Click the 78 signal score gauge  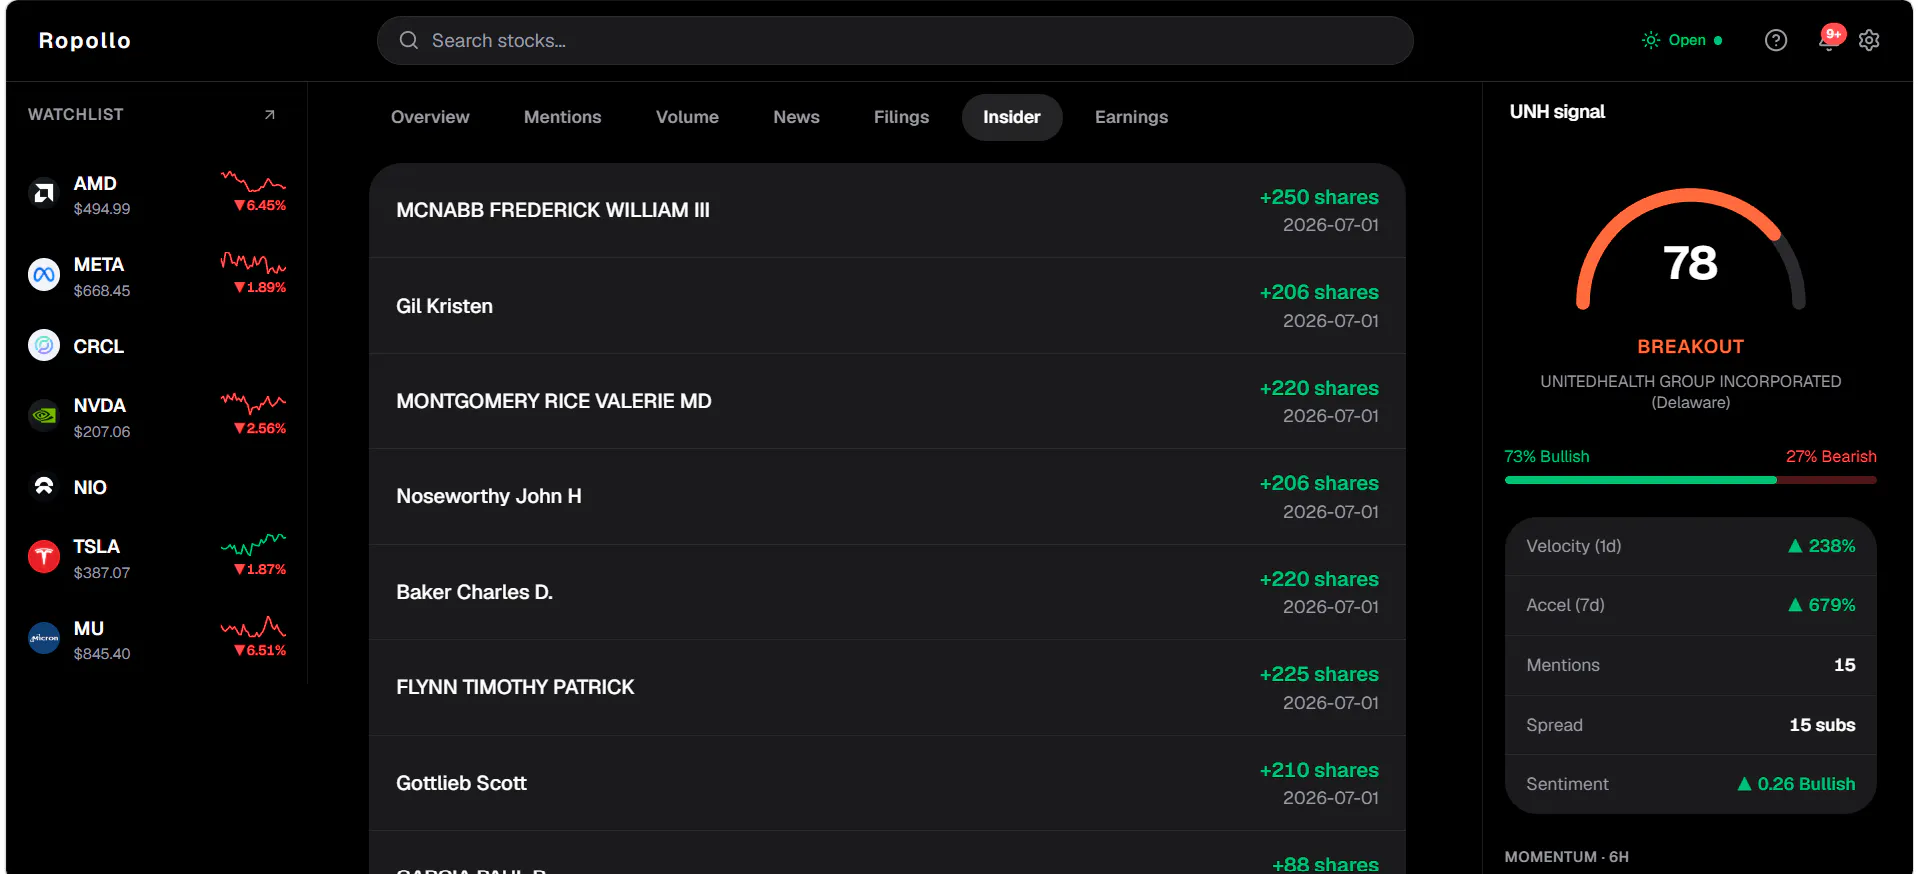[1690, 250]
